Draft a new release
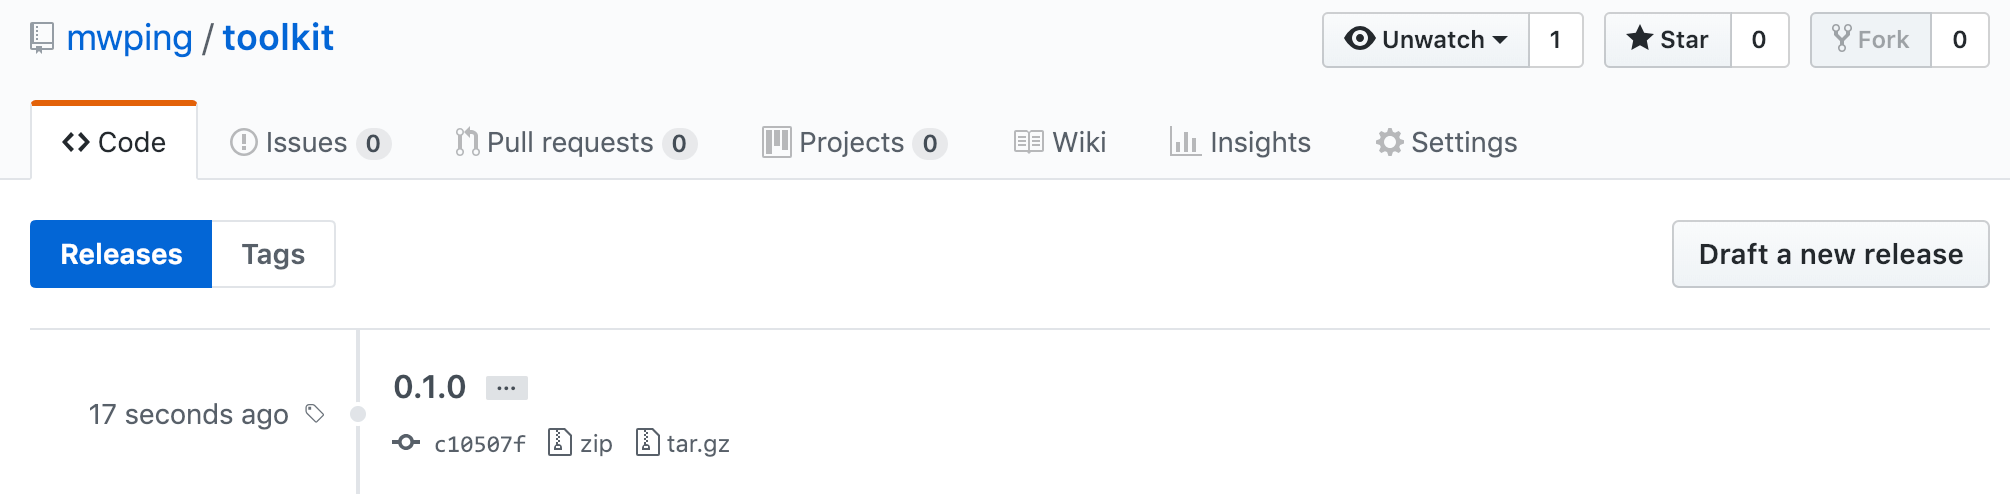The image size is (2010, 494). click(x=1830, y=254)
